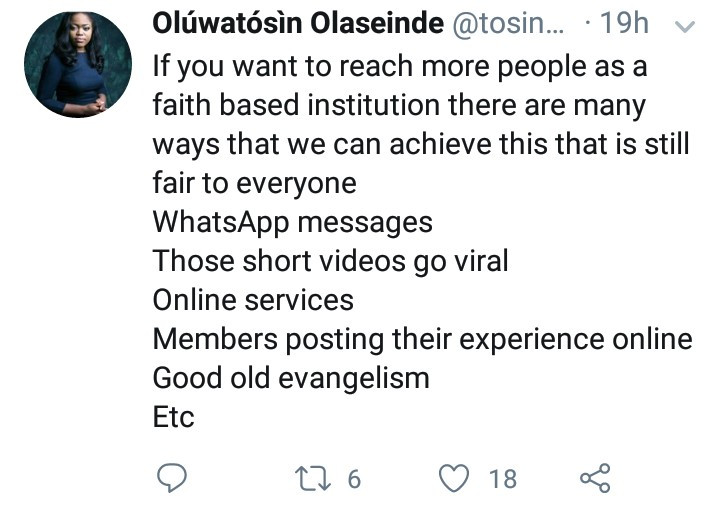The image size is (720, 513).
Task: Open the share icon options
Action: (594, 478)
